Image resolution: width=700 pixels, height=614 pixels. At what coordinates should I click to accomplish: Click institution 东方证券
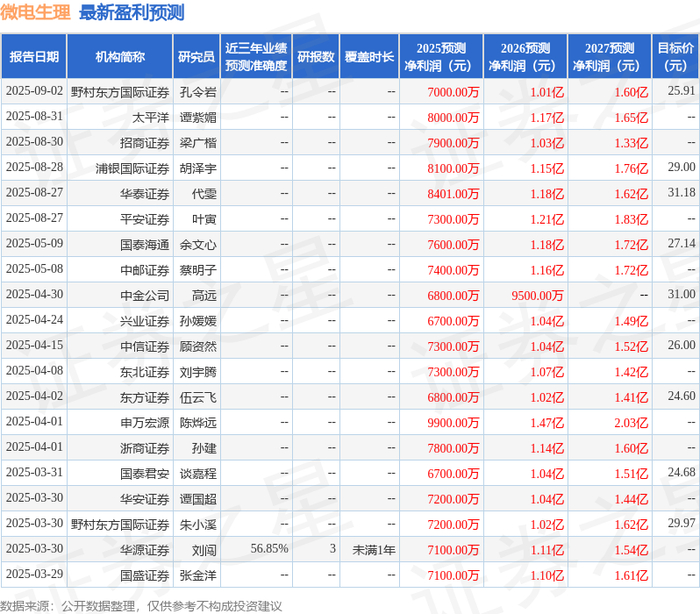click(144, 398)
